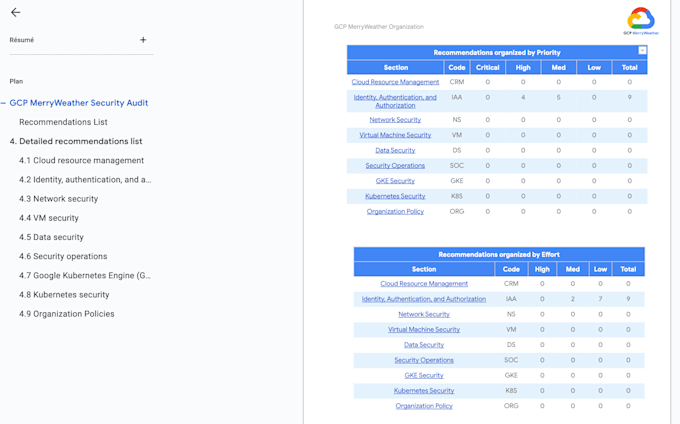The width and height of the screenshot is (680, 424).
Task: Jump to 4.5 Data security section
Action: tap(51, 237)
